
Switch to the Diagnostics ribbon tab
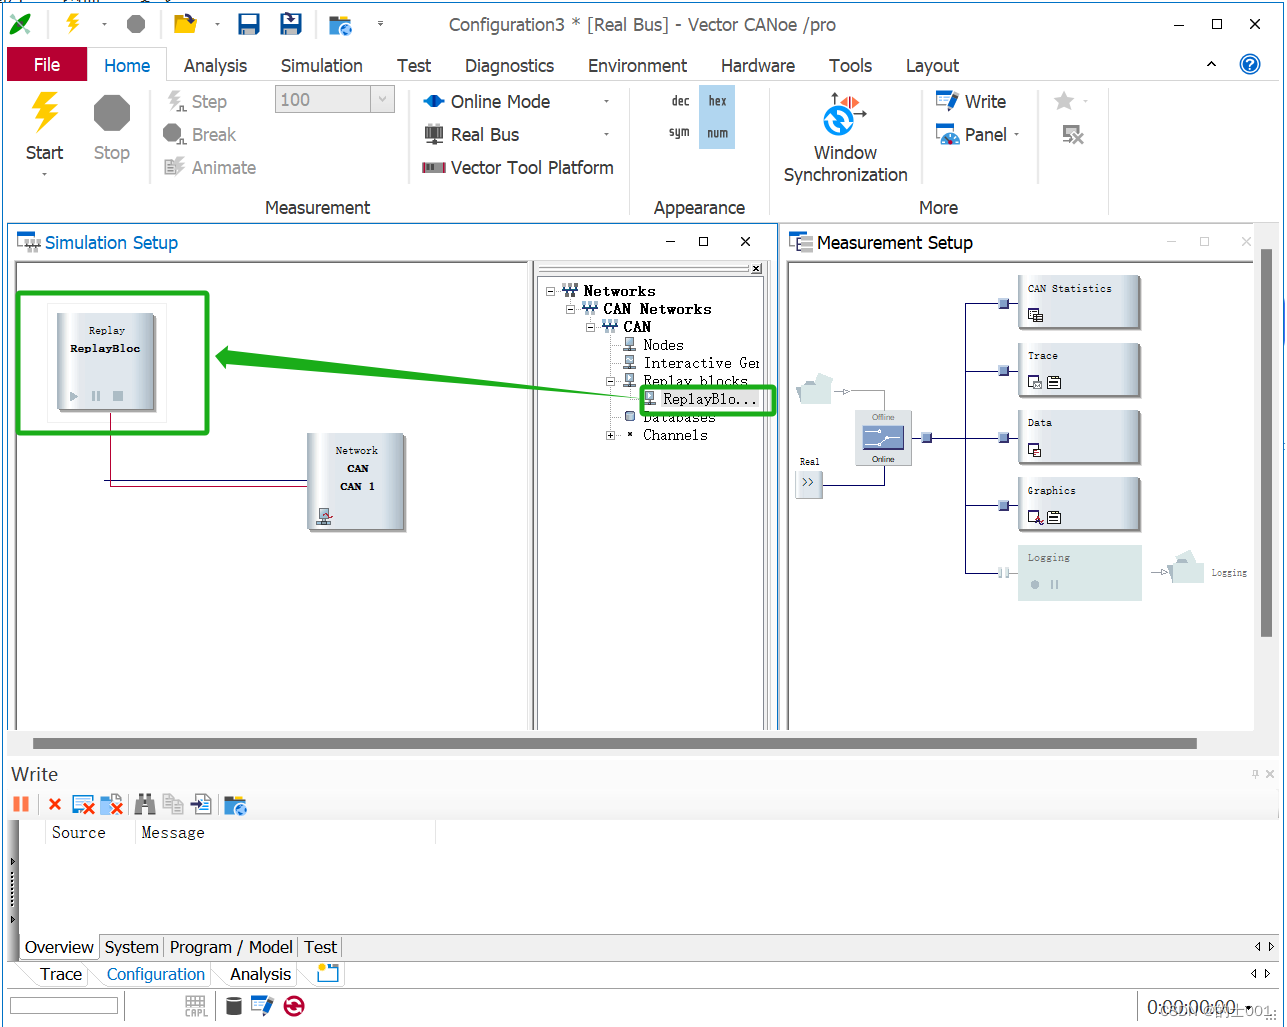[x=509, y=66]
